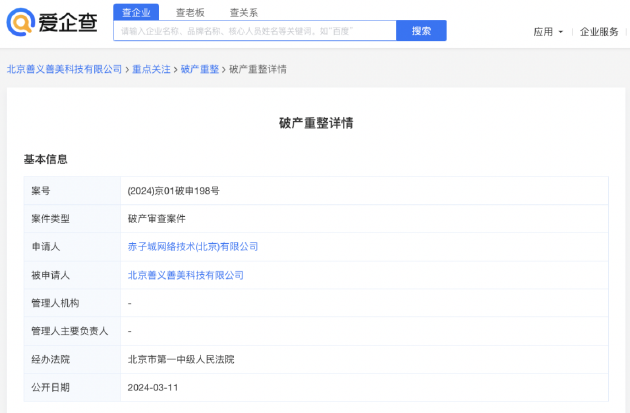Screen dimensions: 630x413
Task: Click the 案号 row label
Action: (x=41, y=191)
